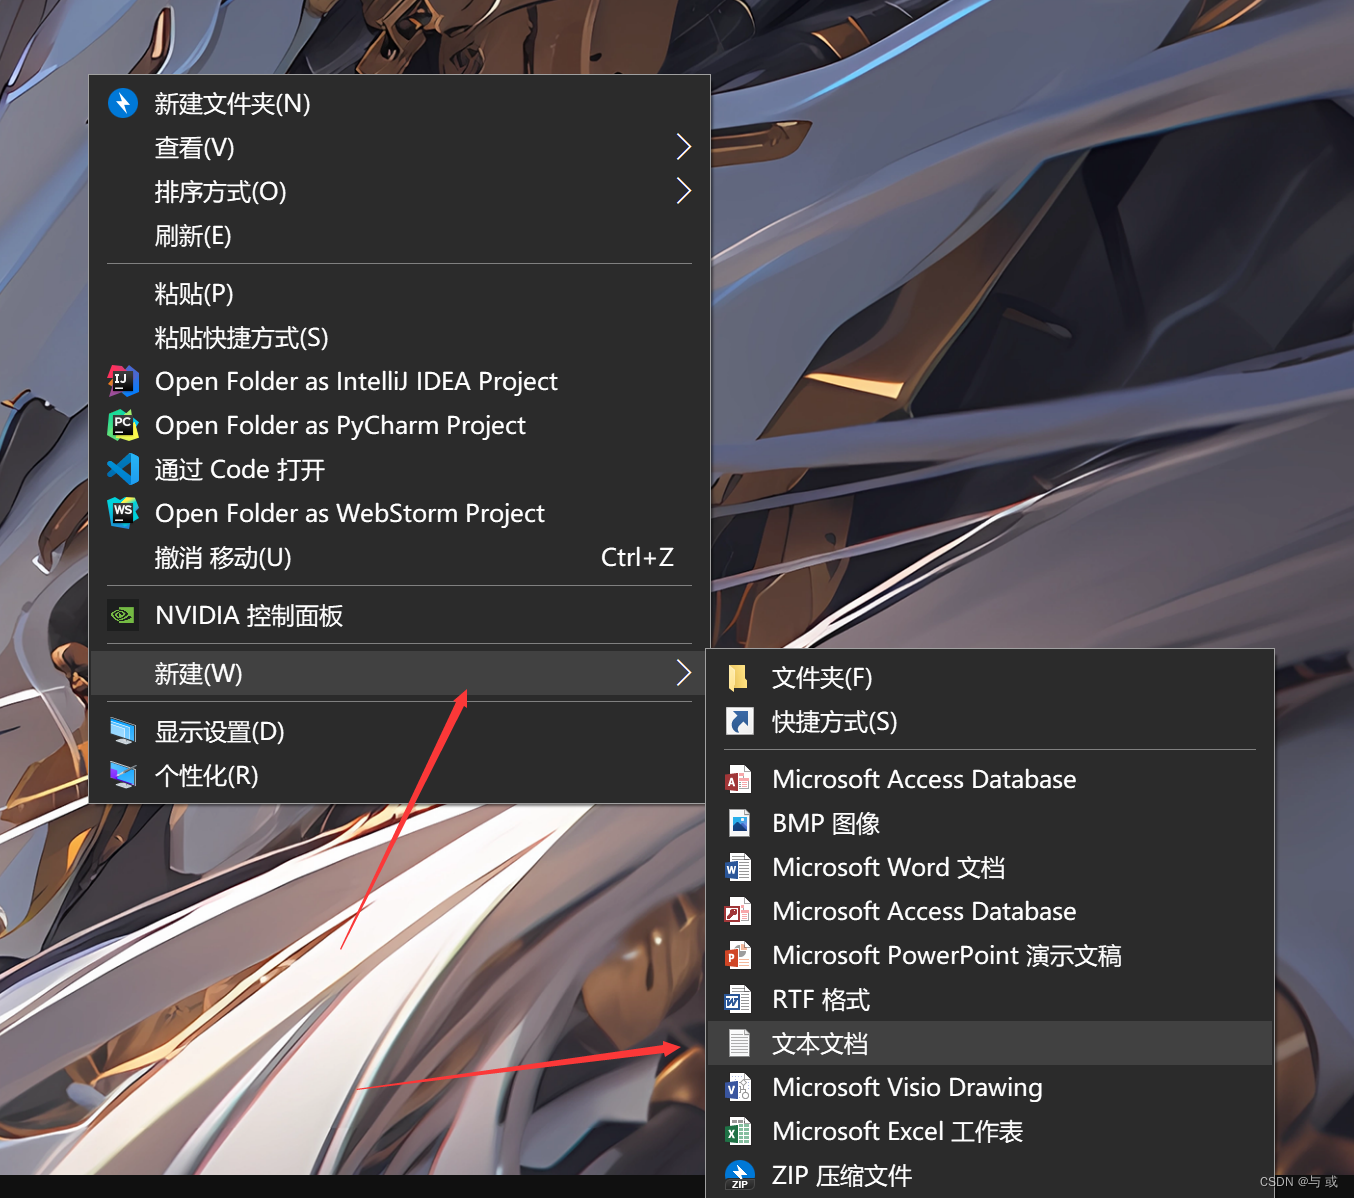Expand the 新建(W) submenu arrow
This screenshot has width=1354, height=1198.
[x=683, y=673]
